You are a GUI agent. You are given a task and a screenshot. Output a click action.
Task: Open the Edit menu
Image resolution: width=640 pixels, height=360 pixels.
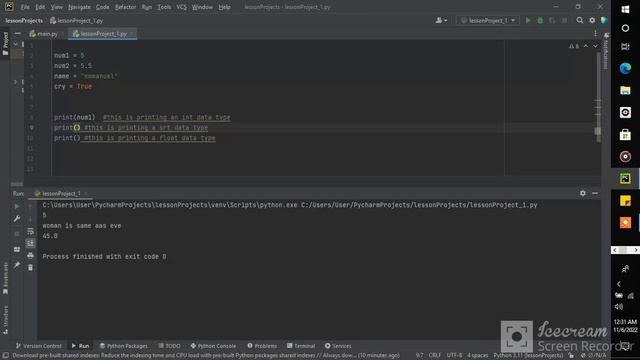[40, 7]
